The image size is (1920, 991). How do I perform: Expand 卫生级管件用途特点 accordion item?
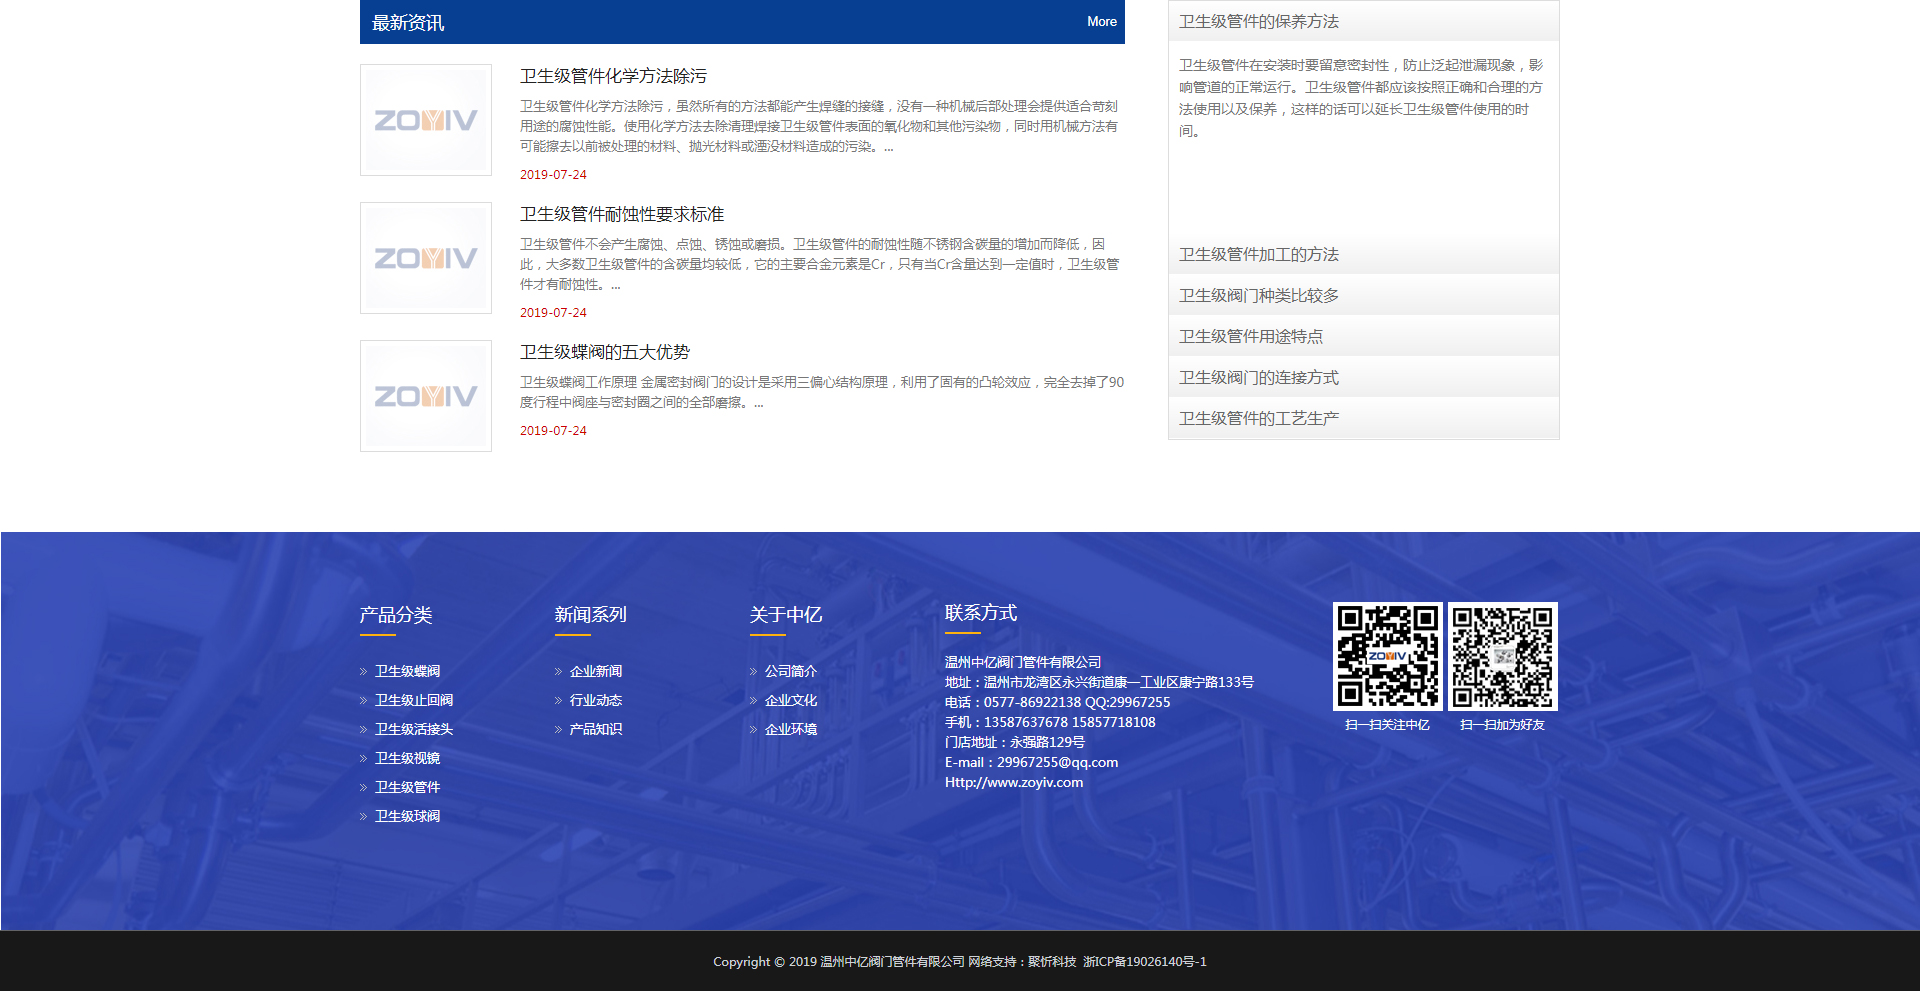(x=1250, y=337)
